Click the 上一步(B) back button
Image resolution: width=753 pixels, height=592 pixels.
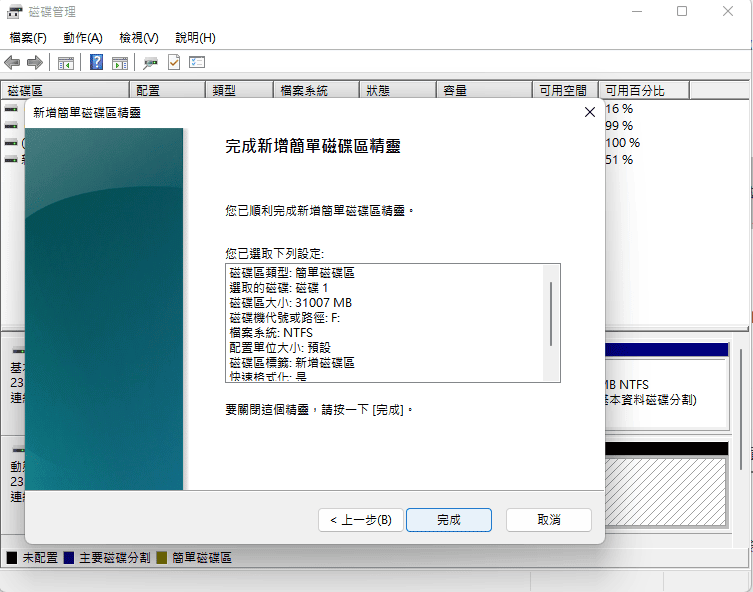361,520
